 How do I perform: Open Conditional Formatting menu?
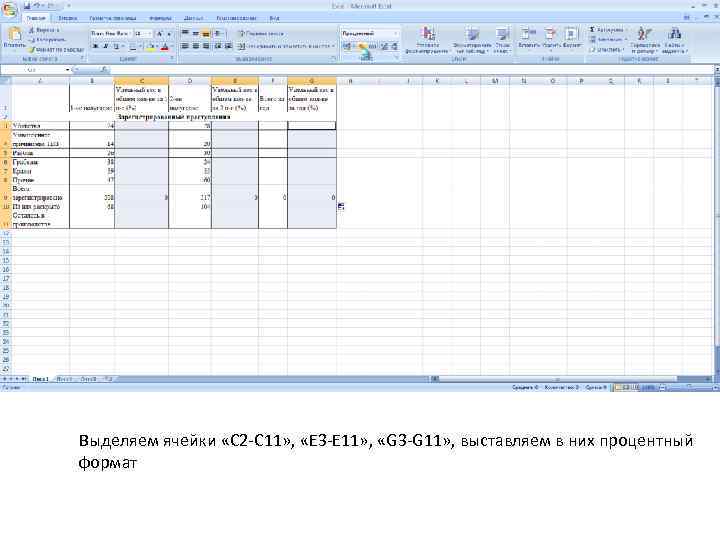tap(427, 40)
